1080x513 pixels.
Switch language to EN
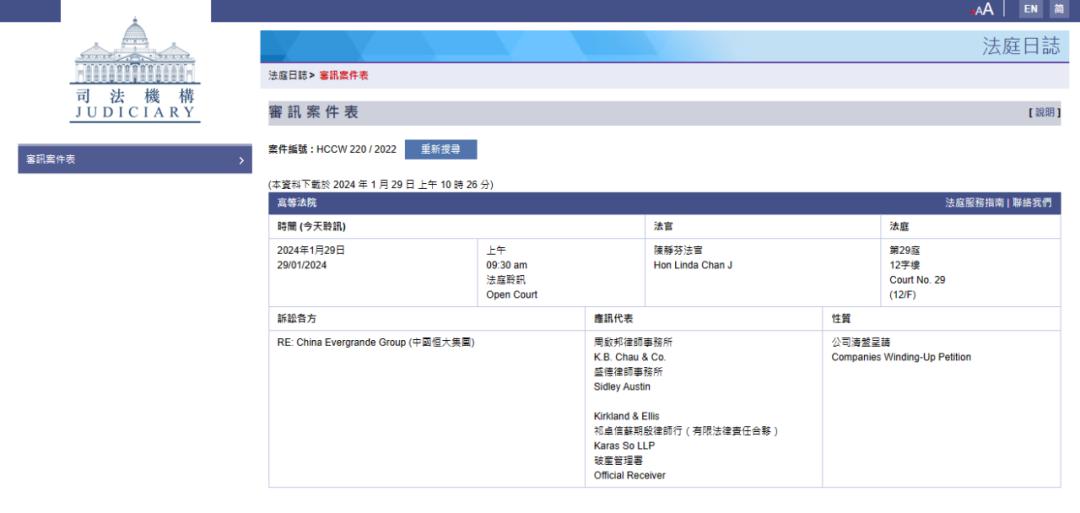click(x=1030, y=9)
